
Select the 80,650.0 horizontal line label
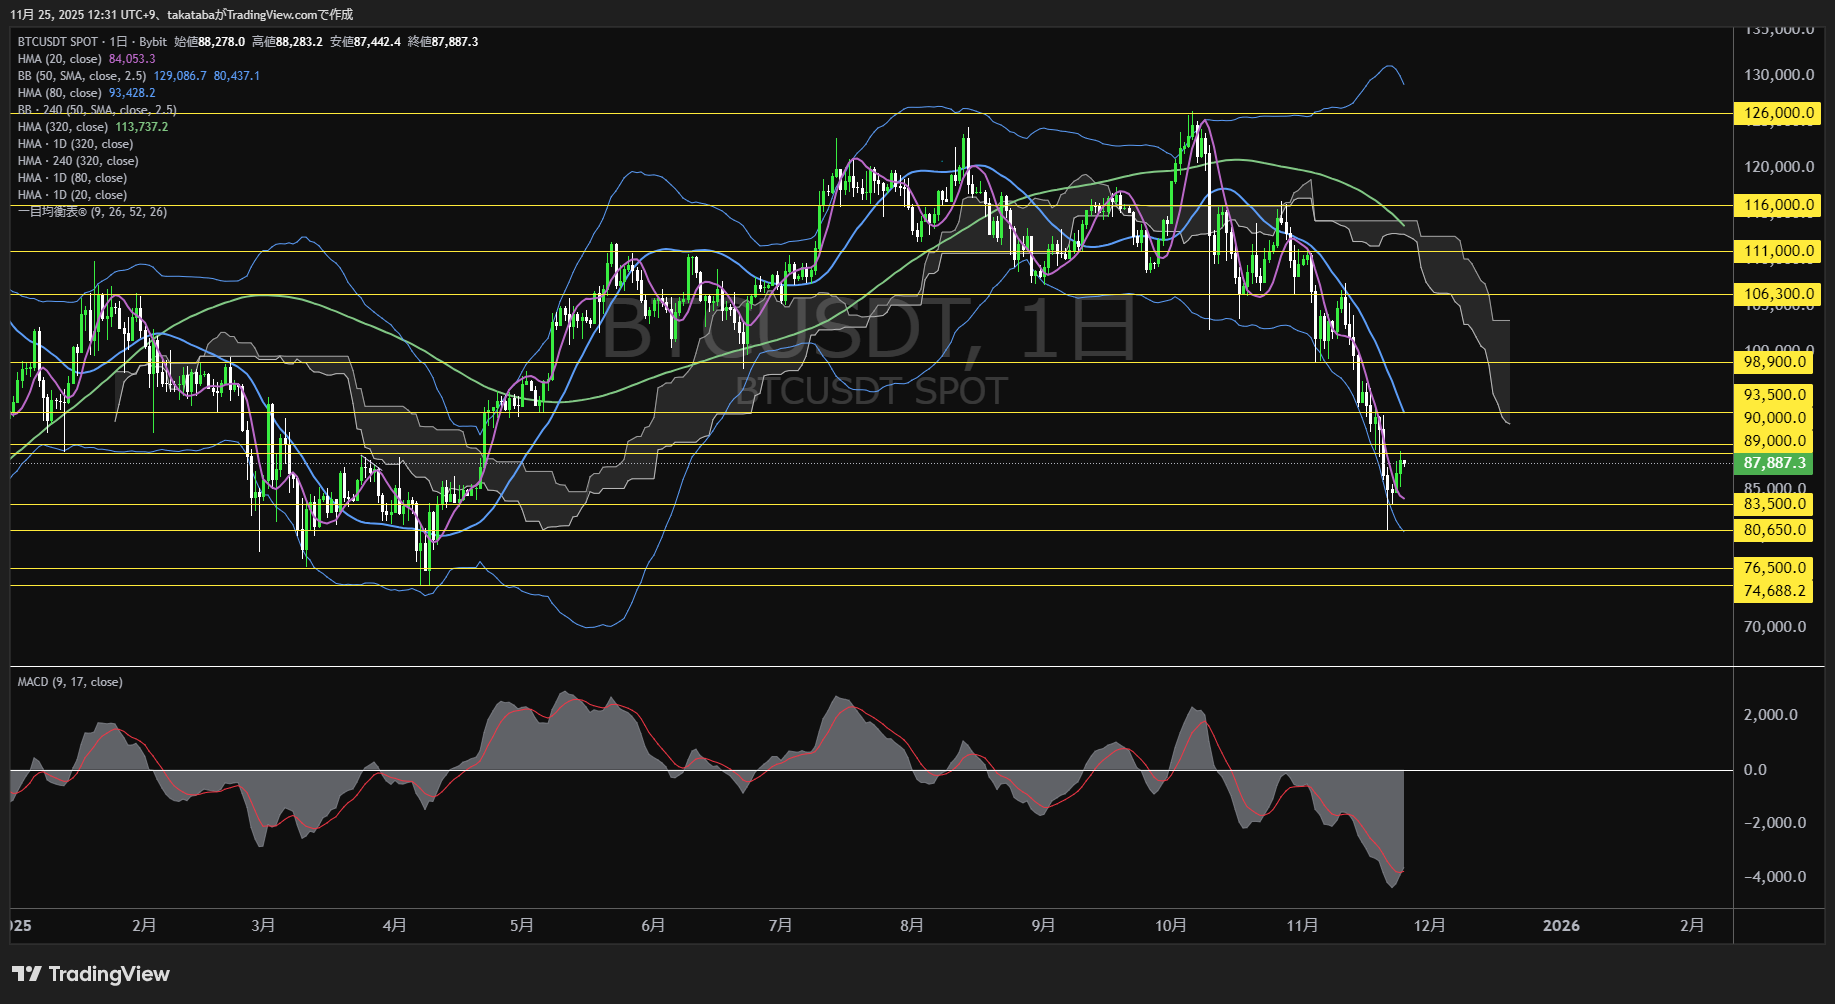pyautogui.click(x=1774, y=530)
